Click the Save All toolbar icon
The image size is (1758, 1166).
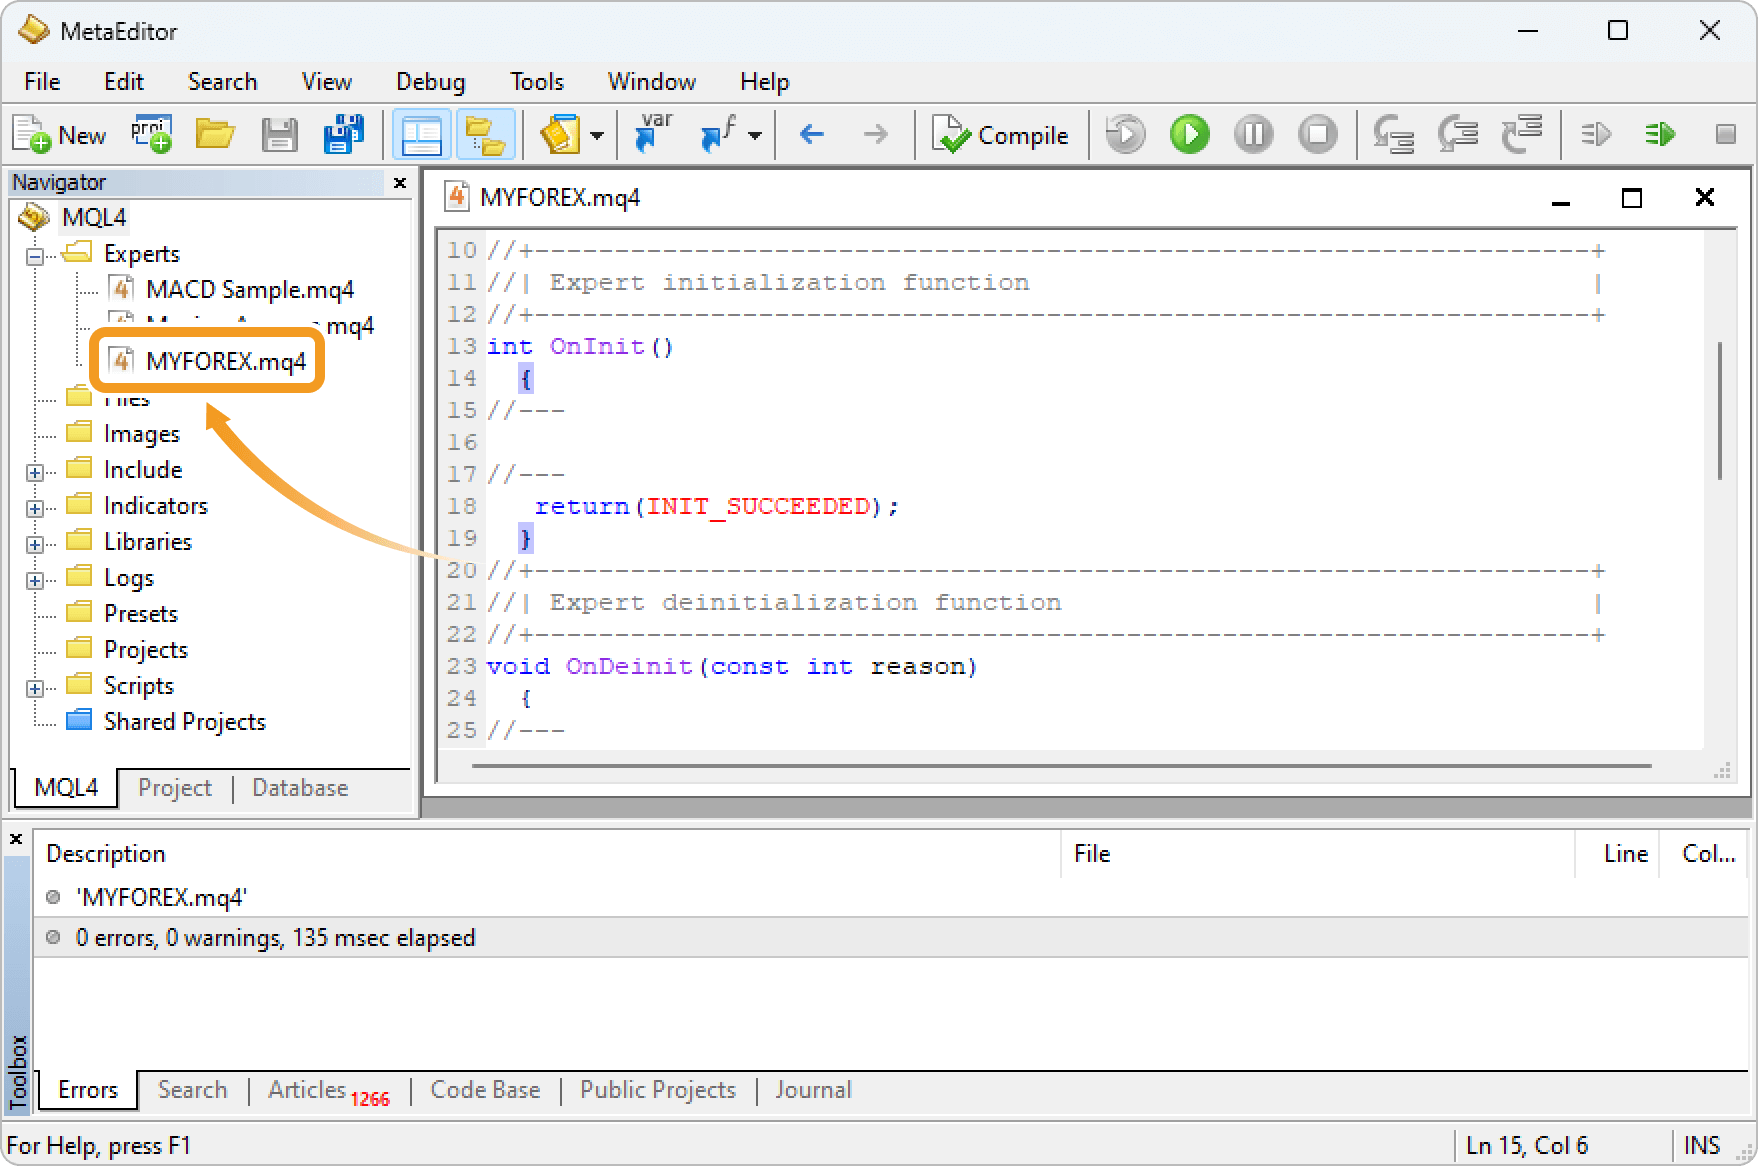click(x=343, y=135)
